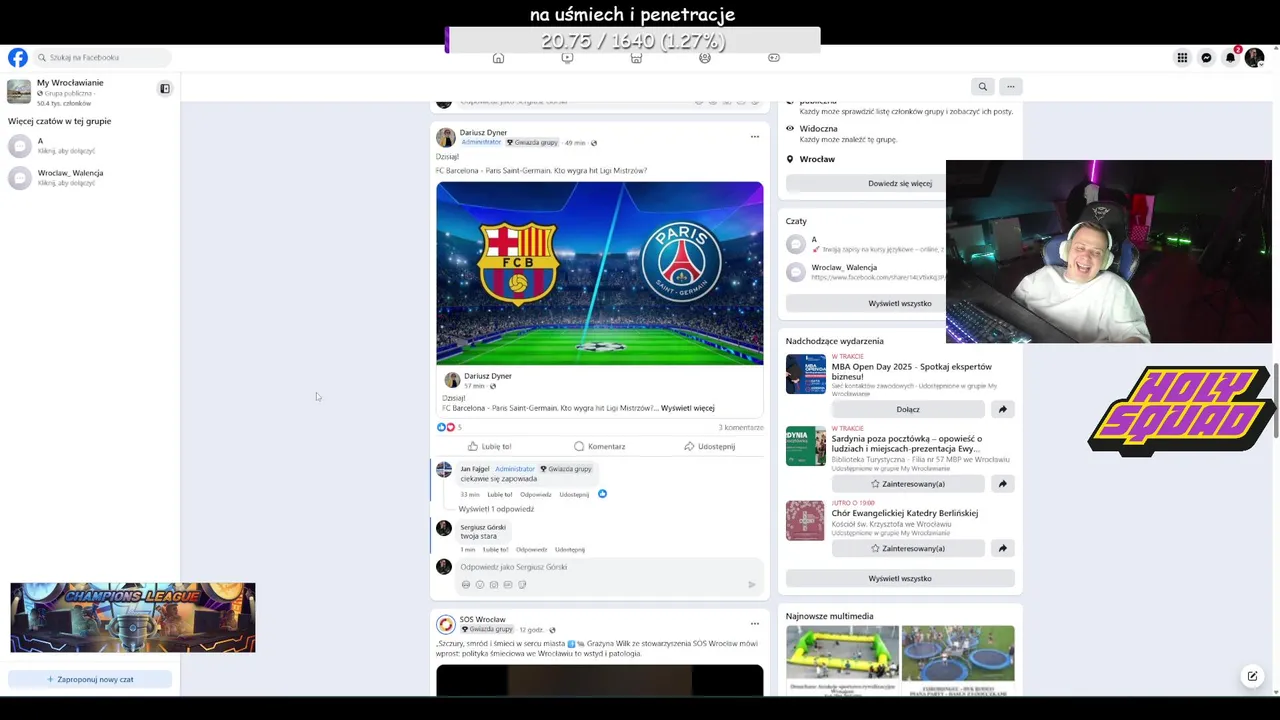The image size is (1280, 720).
Task: Start new message with compose pencil icon
Action: point(1252,676)
